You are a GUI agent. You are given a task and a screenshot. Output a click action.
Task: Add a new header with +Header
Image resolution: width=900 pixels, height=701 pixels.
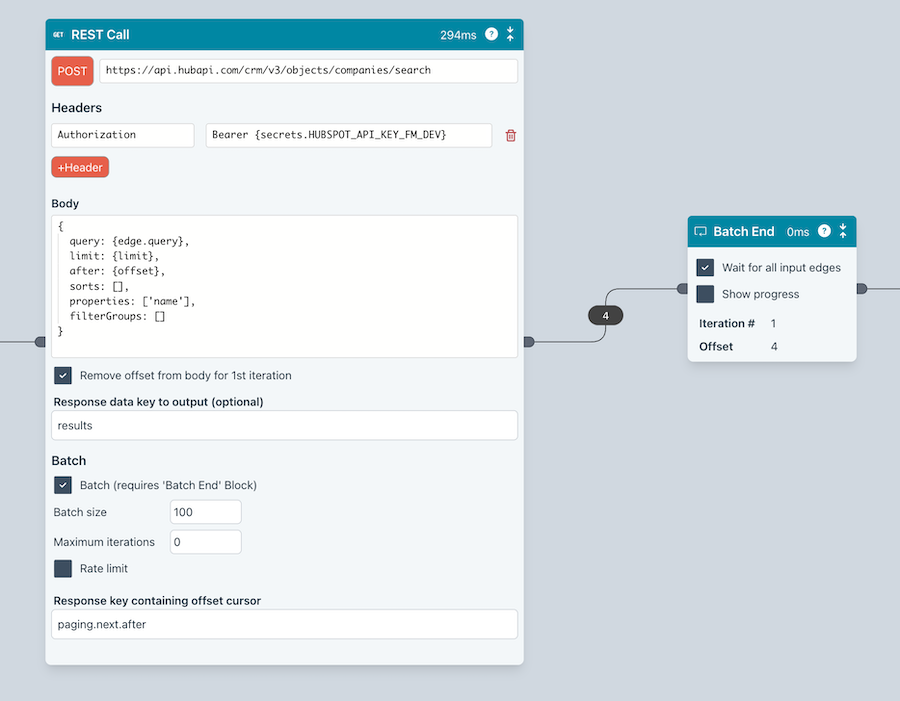pyautogui.click(x=80, y=167)
